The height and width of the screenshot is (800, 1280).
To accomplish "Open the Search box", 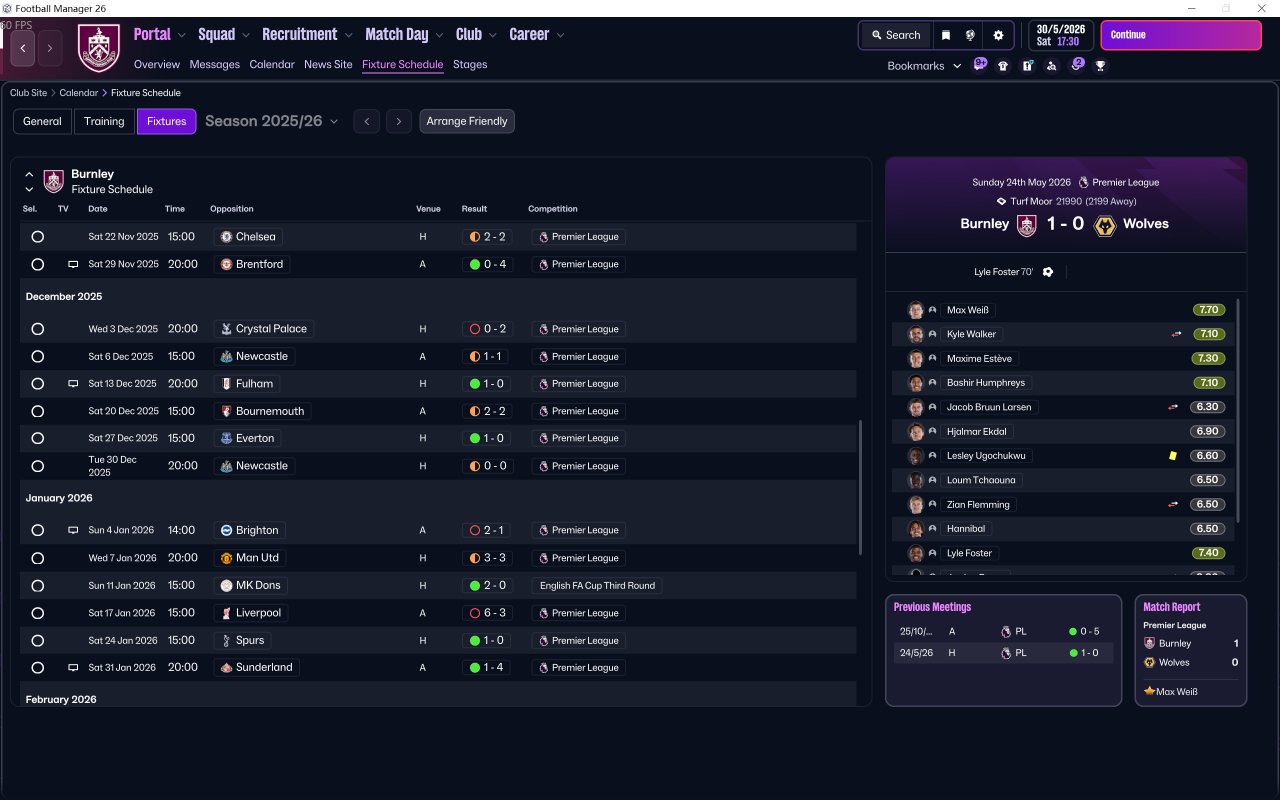I will 896,35.
